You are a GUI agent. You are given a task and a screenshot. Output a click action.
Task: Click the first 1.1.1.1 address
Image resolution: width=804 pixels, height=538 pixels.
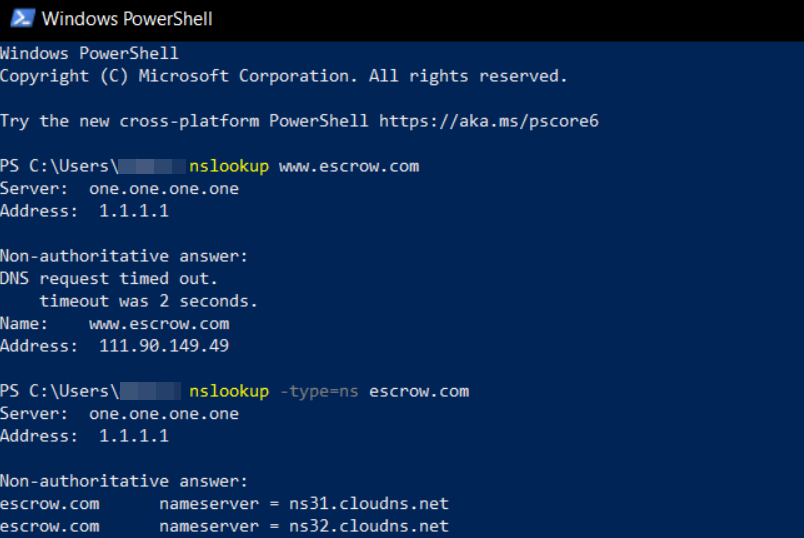point(134,211)
